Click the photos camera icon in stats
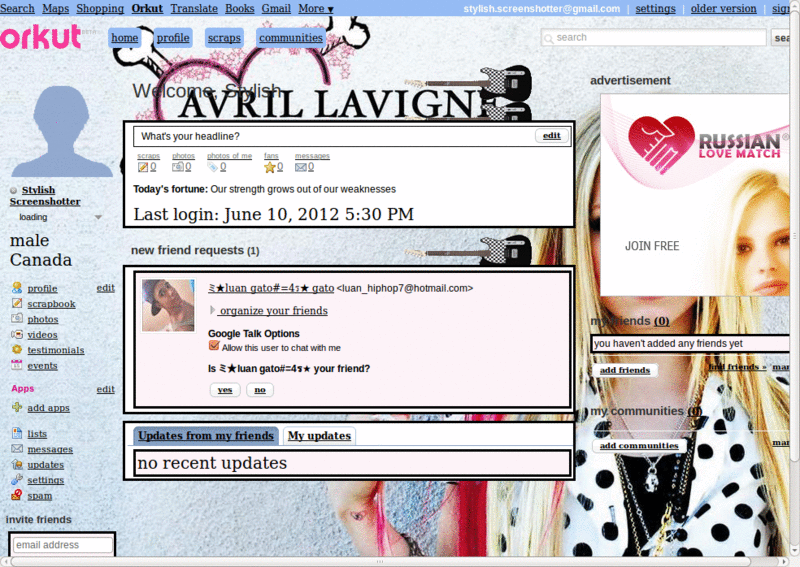This screenshot has width=800, height=567. tap(178, 166)
